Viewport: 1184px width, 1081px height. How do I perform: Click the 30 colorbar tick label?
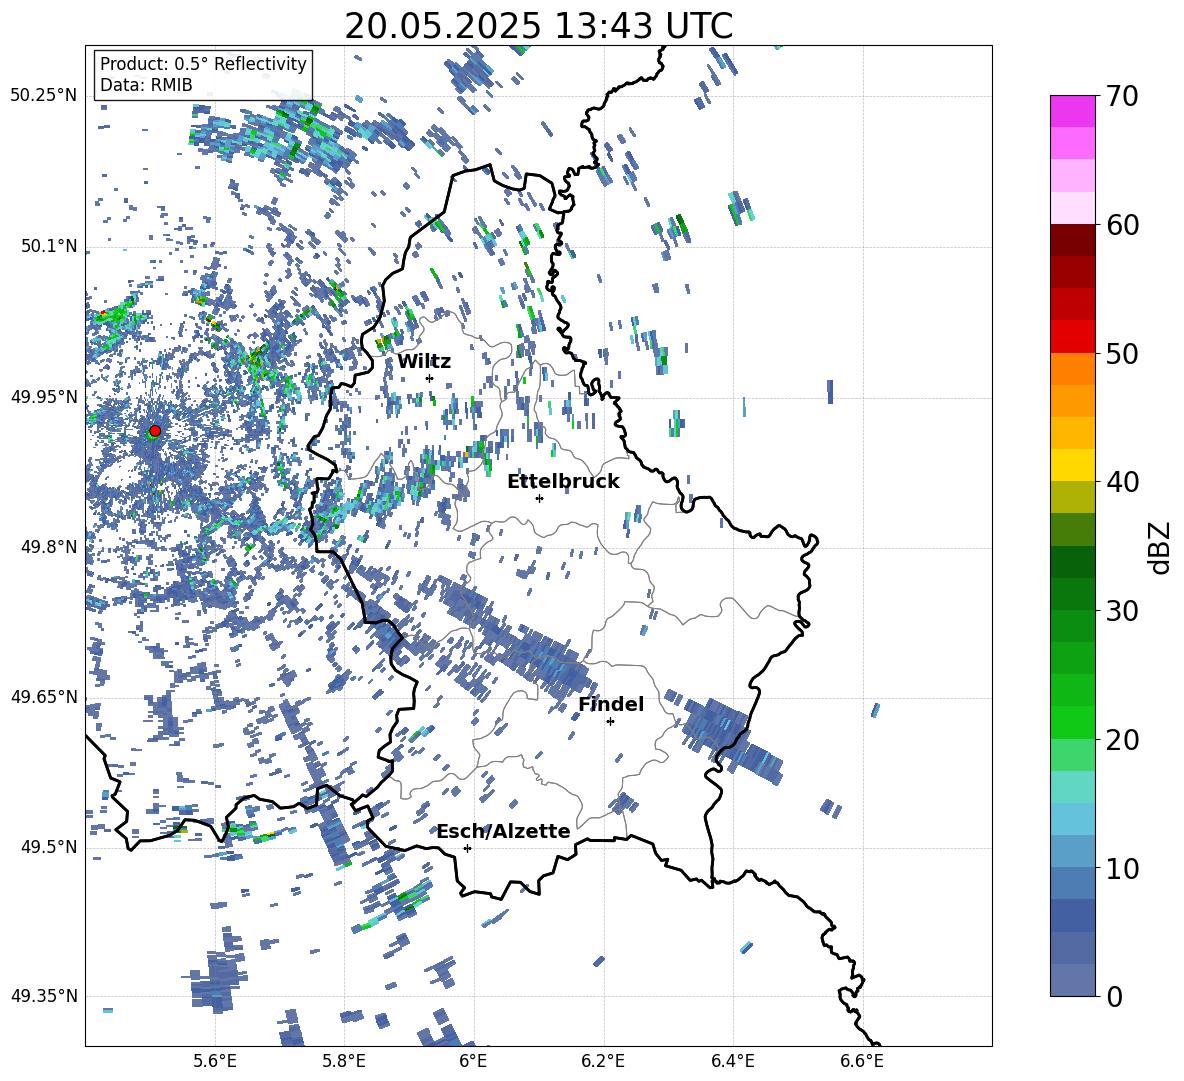(x=1122, y=611)
